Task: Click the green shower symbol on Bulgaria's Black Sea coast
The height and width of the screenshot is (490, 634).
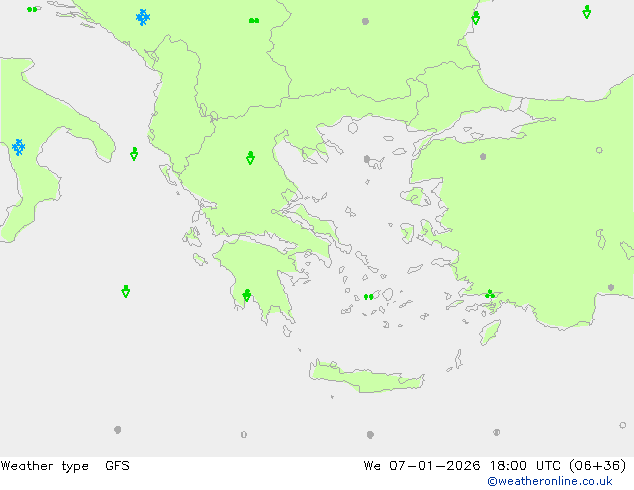Action: [x=476, y=18]
